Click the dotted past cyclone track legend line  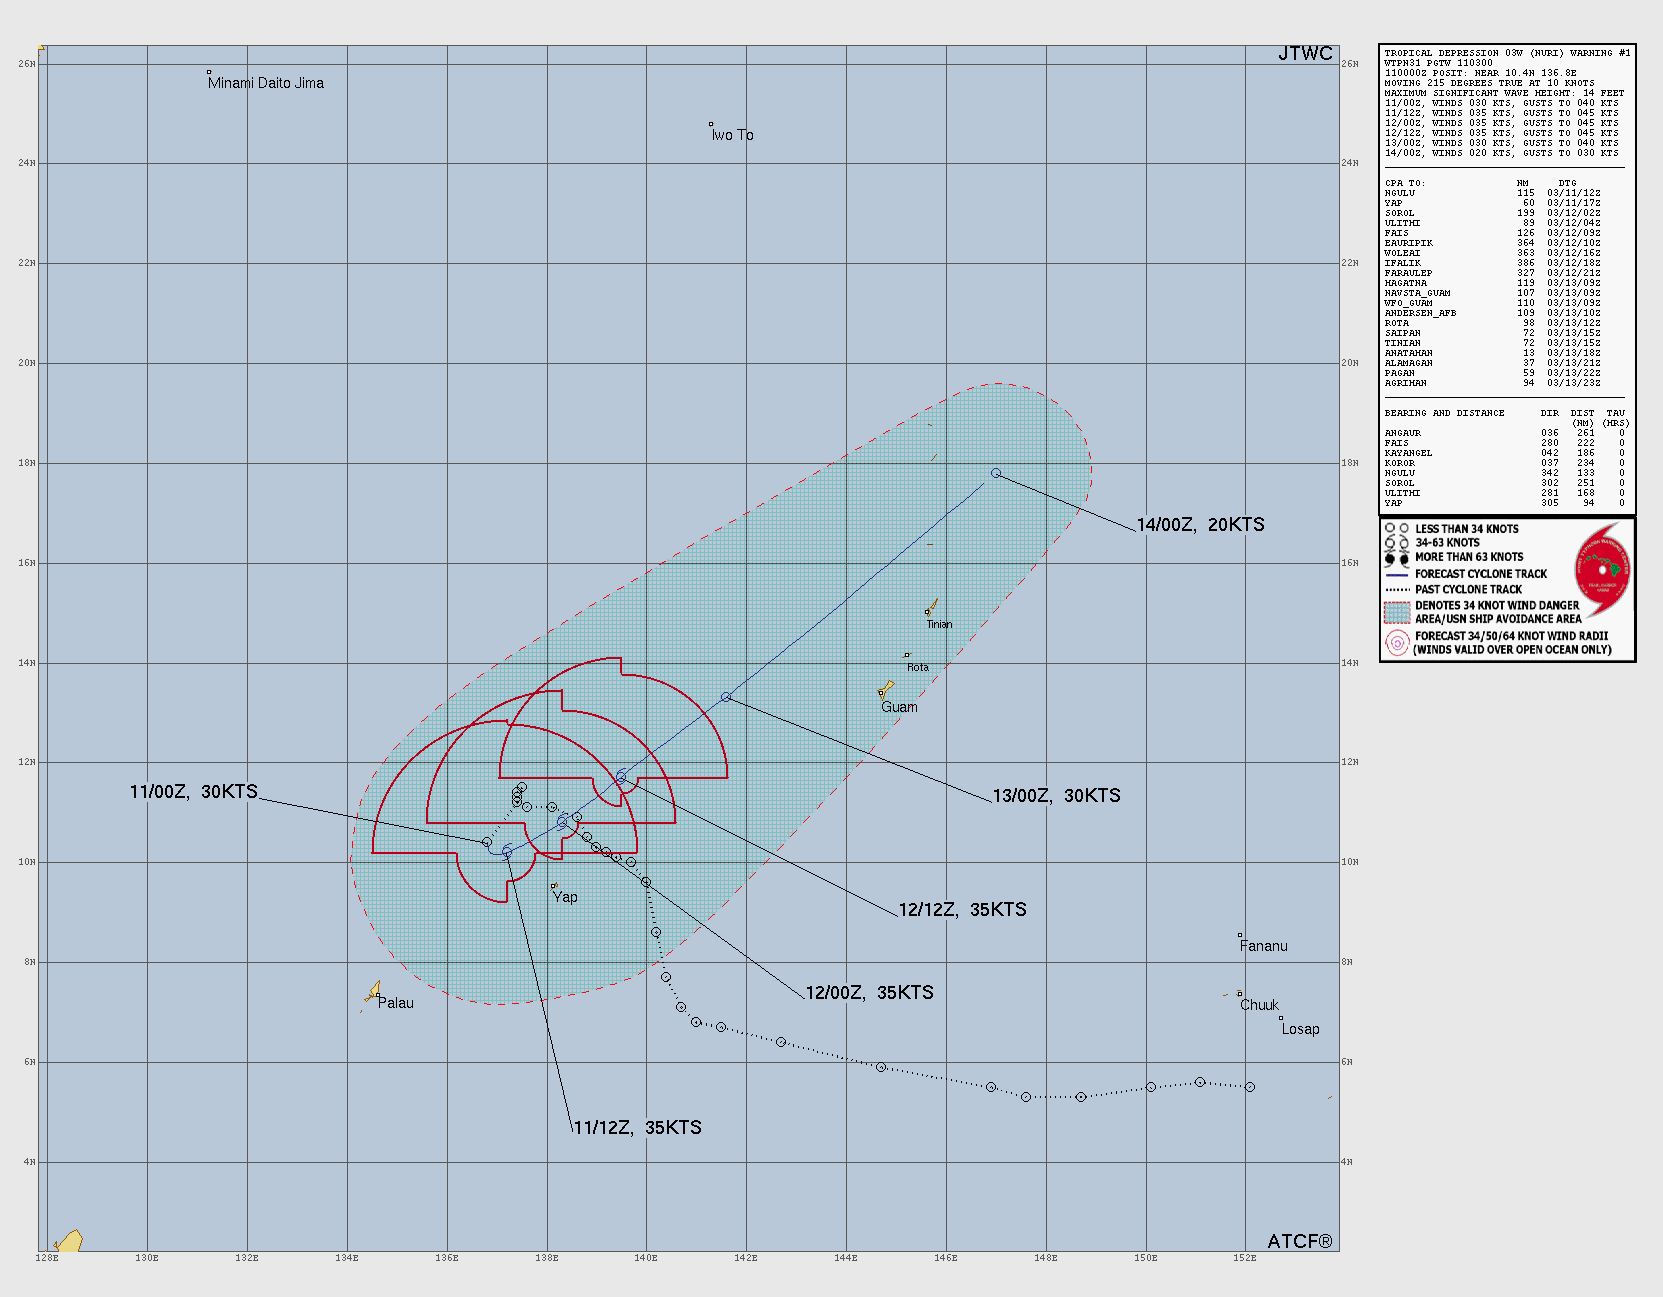(1397, 590)
